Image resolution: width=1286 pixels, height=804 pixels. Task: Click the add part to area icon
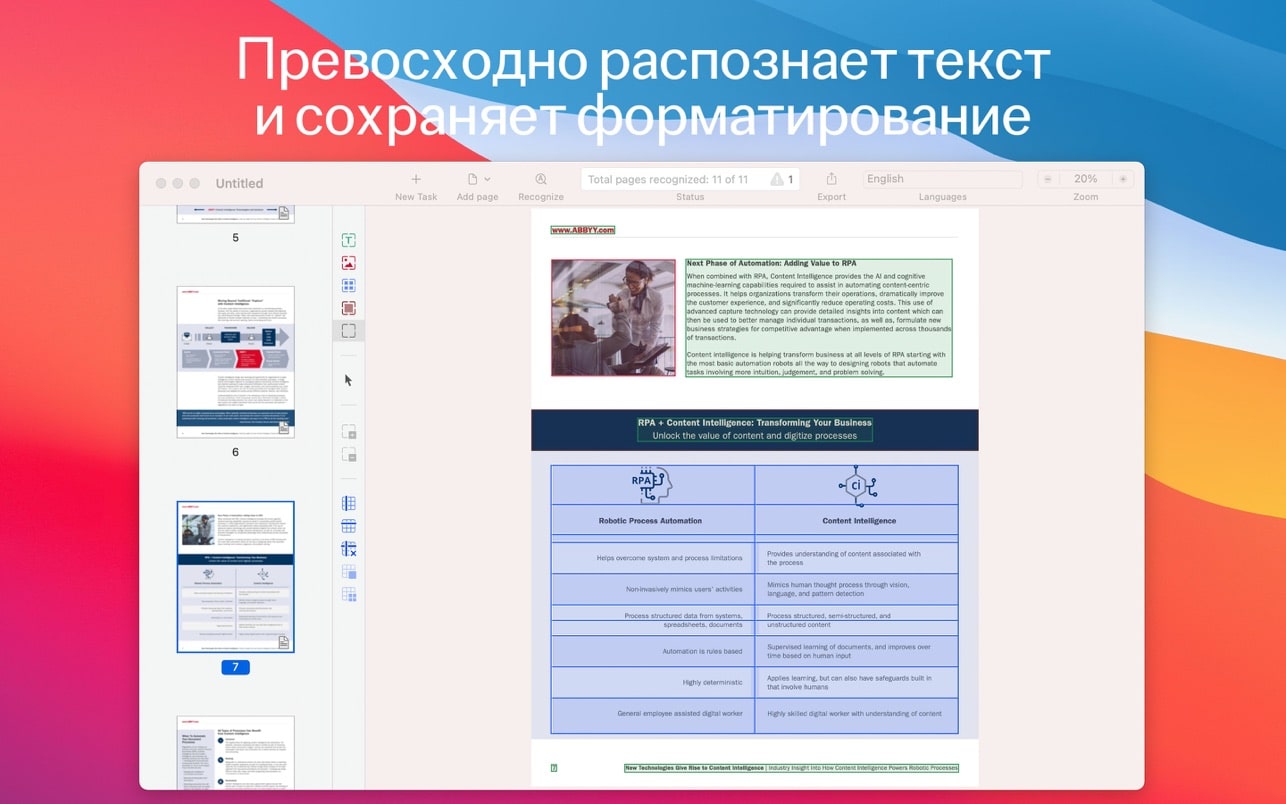348,431
